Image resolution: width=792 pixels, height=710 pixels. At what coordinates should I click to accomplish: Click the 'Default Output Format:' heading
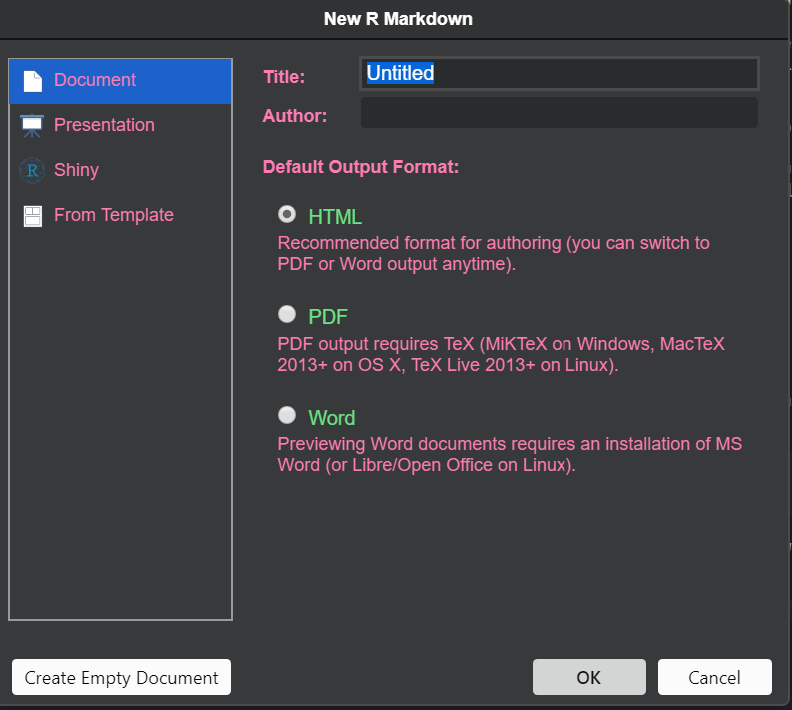(361, 167)
